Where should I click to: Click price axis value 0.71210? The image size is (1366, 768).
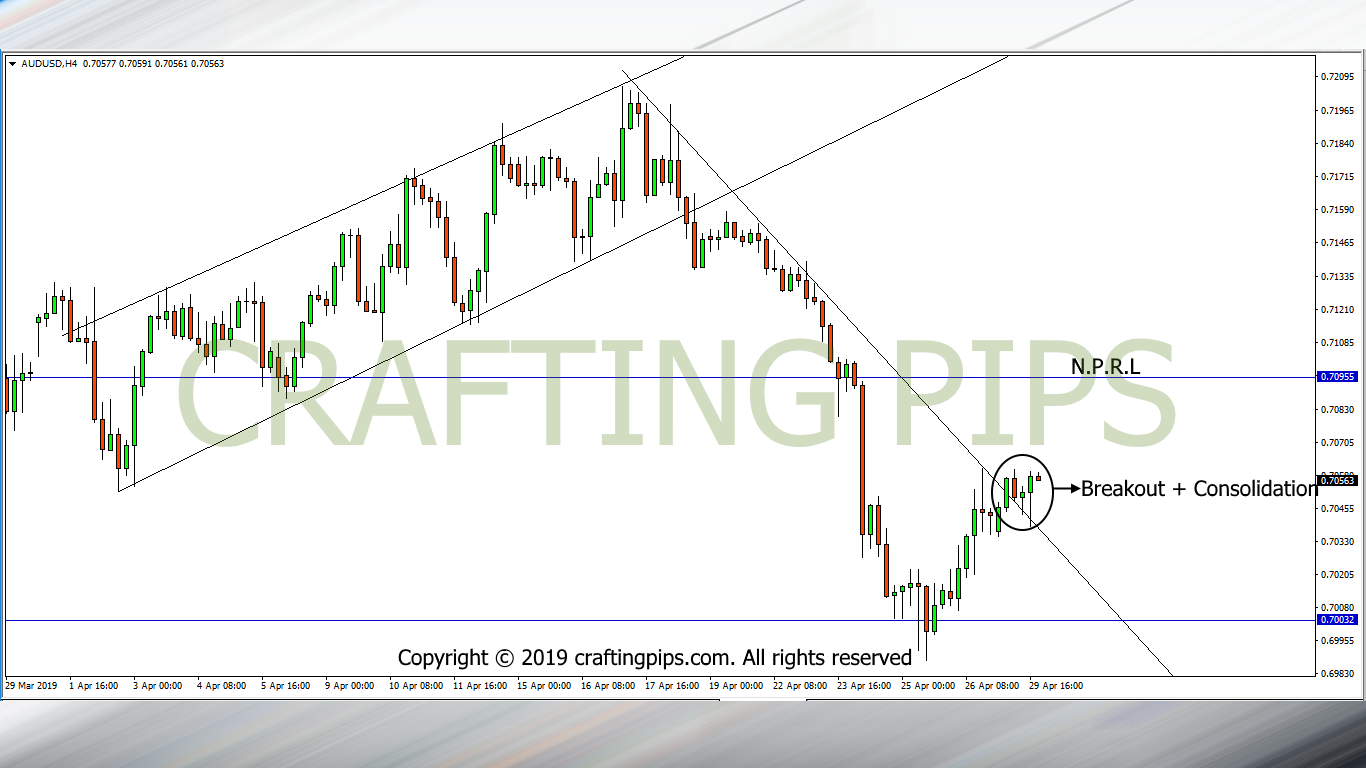pos(1337,309)
